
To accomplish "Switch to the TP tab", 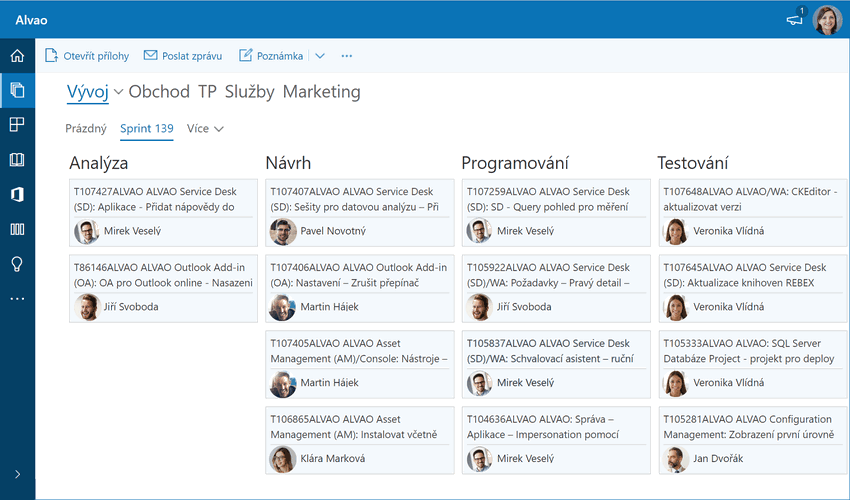I will tap(207, 92).
